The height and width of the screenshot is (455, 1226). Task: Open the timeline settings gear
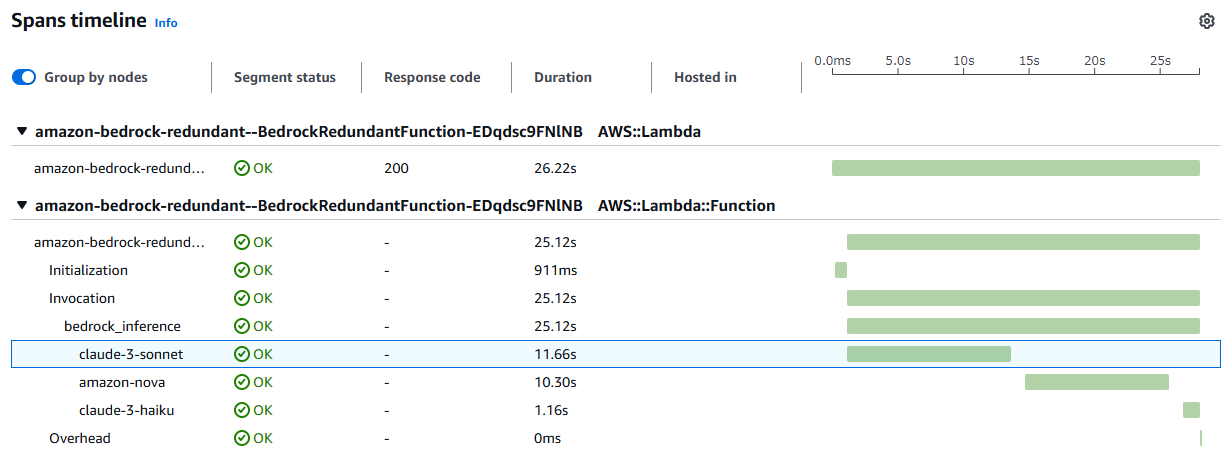click(x=1206, y=22)
